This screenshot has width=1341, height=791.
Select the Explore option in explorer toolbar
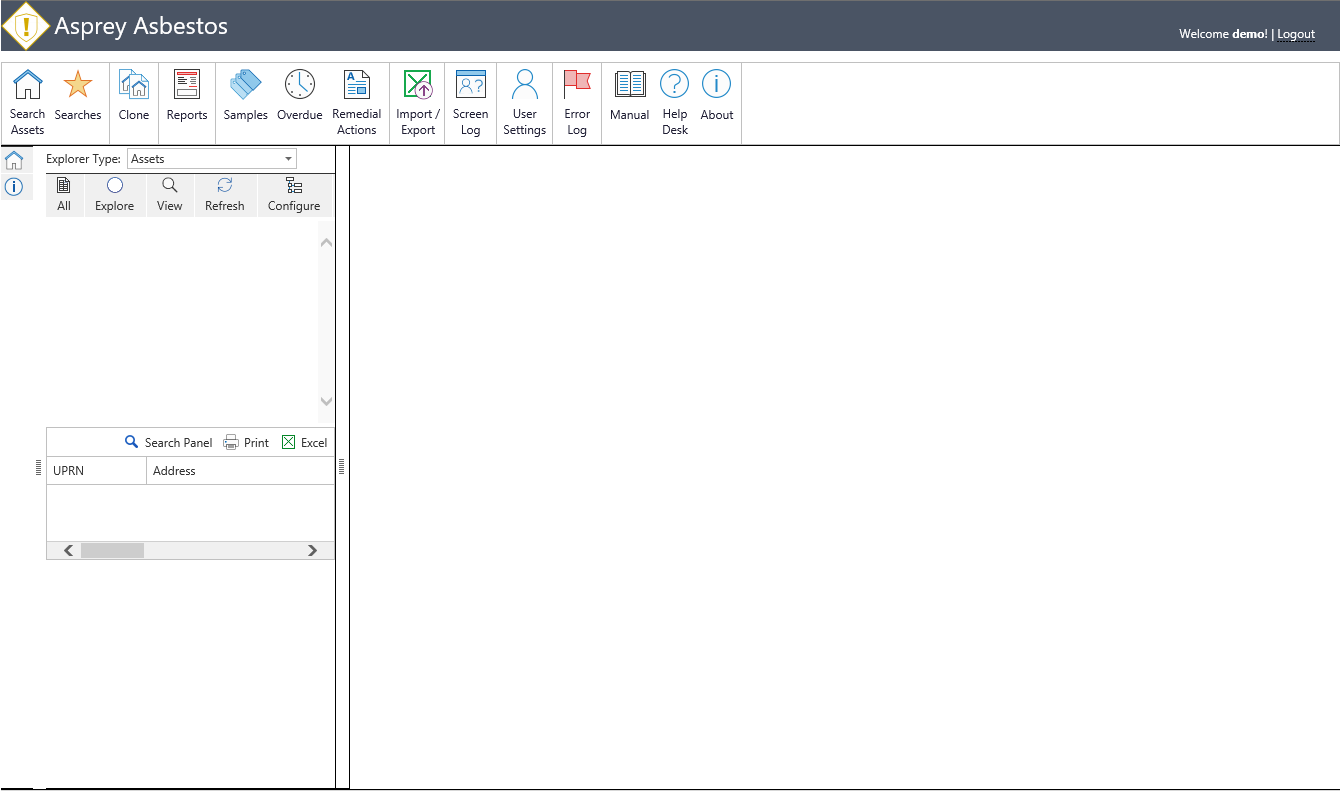(x=115, y=195)
